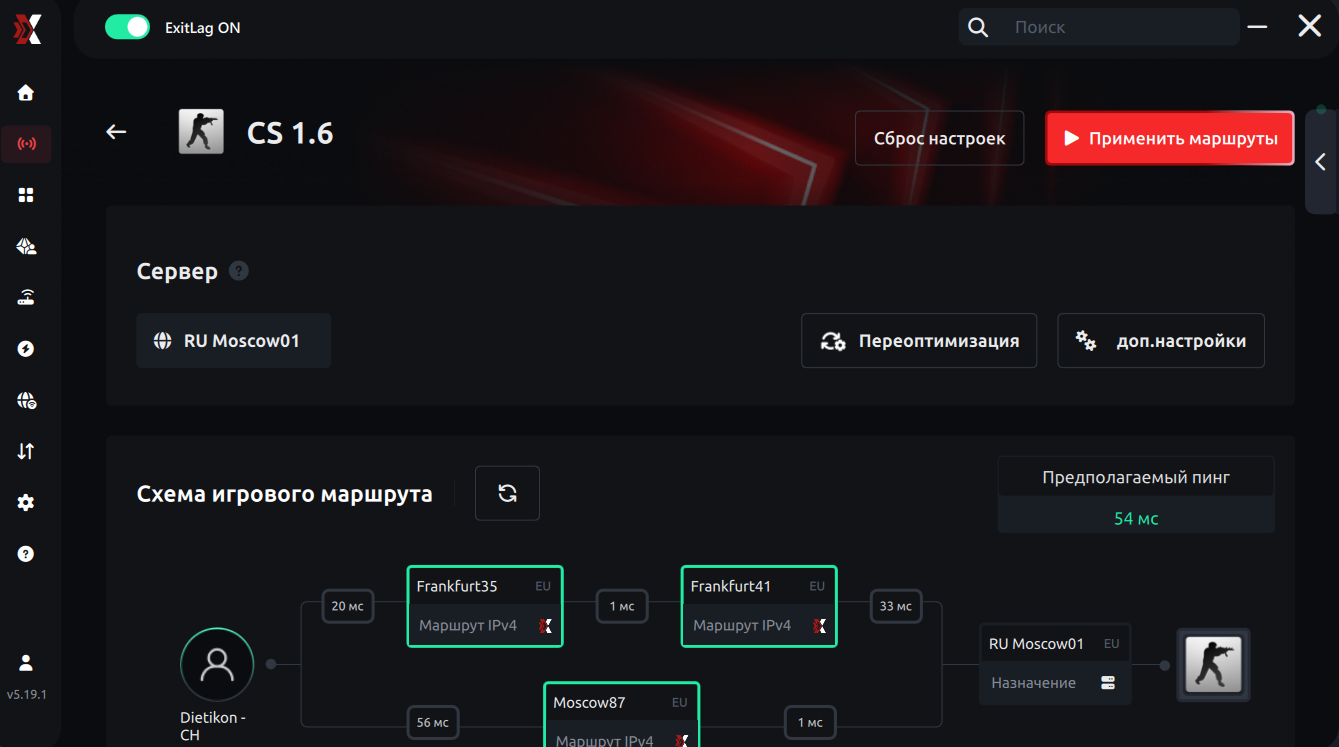Open the up-down arrows traffic icon
Image resolution: width=1339 pixels, height=747 pixels.
(26, 451)
